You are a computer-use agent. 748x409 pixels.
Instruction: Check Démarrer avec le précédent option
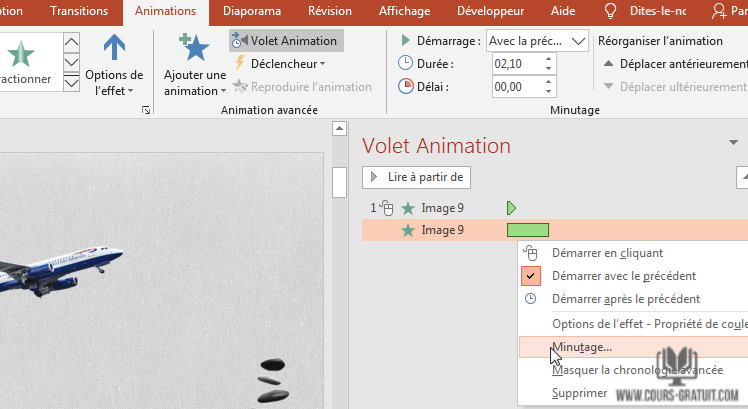[623, 276]
